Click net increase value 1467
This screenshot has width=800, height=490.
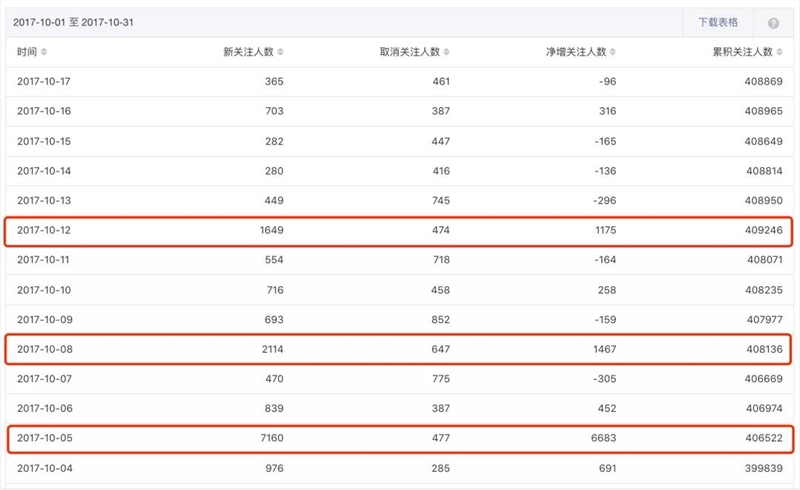click(603, 350)
